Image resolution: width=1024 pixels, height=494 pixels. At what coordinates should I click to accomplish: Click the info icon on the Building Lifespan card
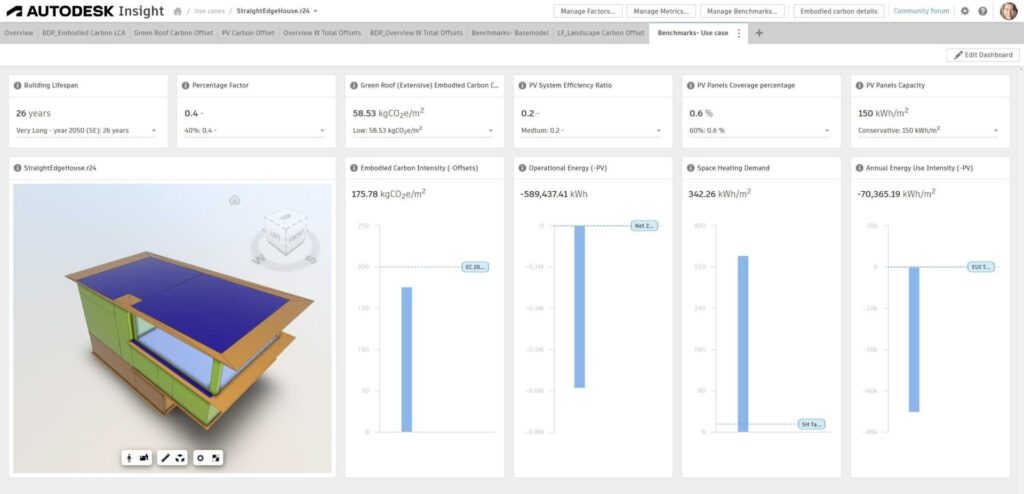coord(18,86)
